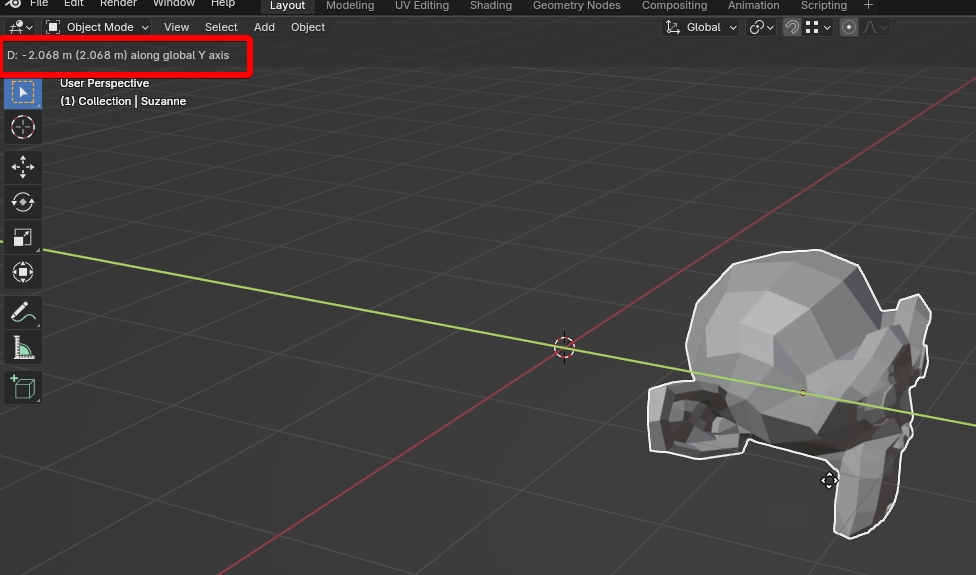Open the View menu
Screen dimensions: 976x575
point(176,27)
